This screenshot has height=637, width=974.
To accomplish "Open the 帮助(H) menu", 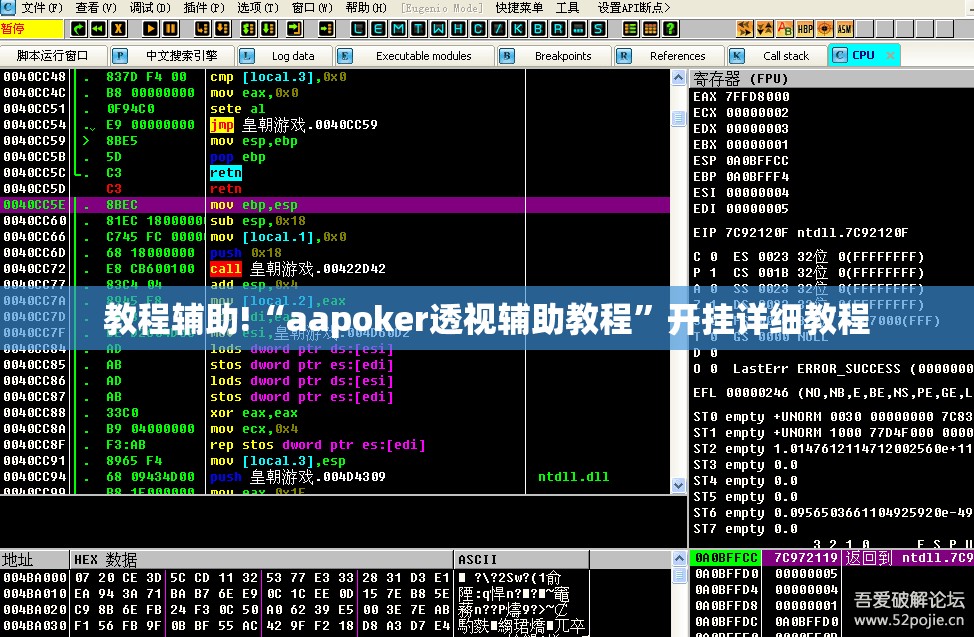I will 366,8.
